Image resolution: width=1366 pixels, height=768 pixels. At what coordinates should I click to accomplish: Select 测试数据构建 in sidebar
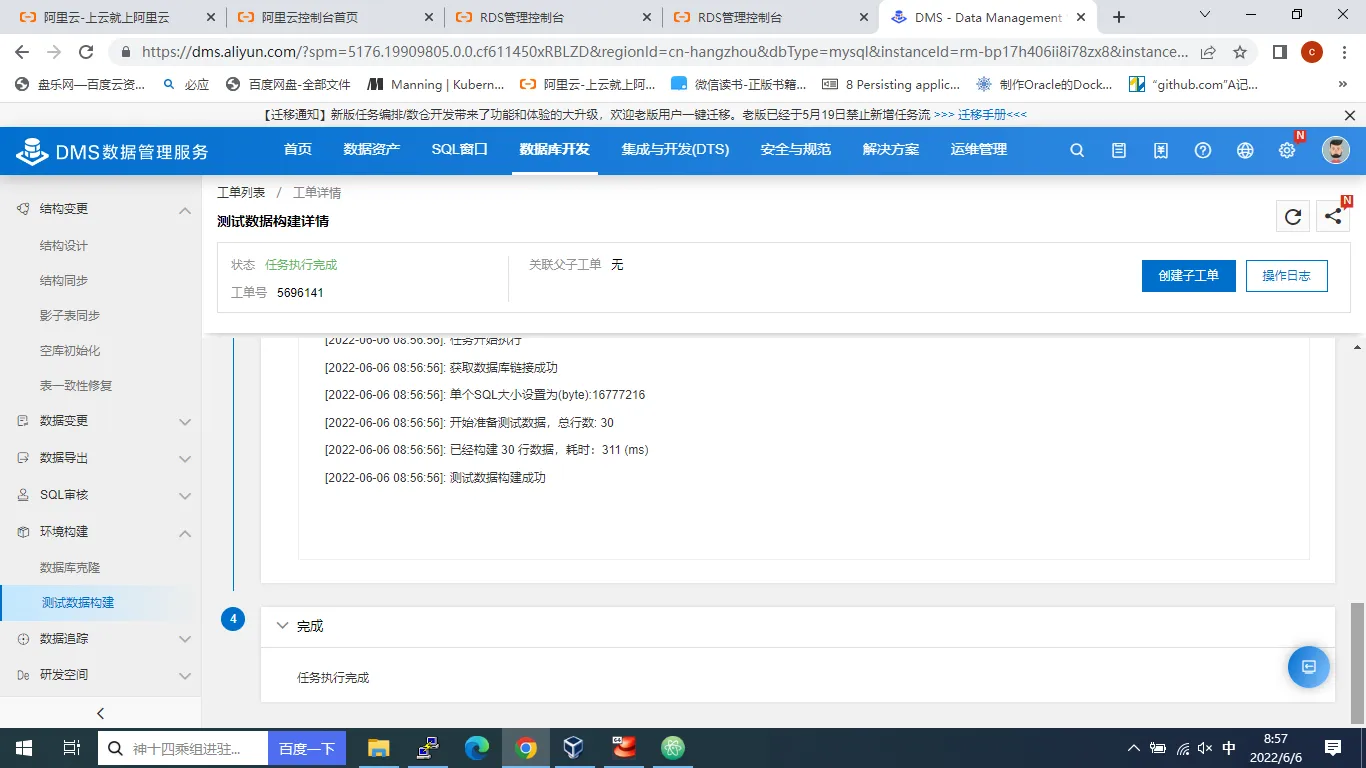[78, 603]
